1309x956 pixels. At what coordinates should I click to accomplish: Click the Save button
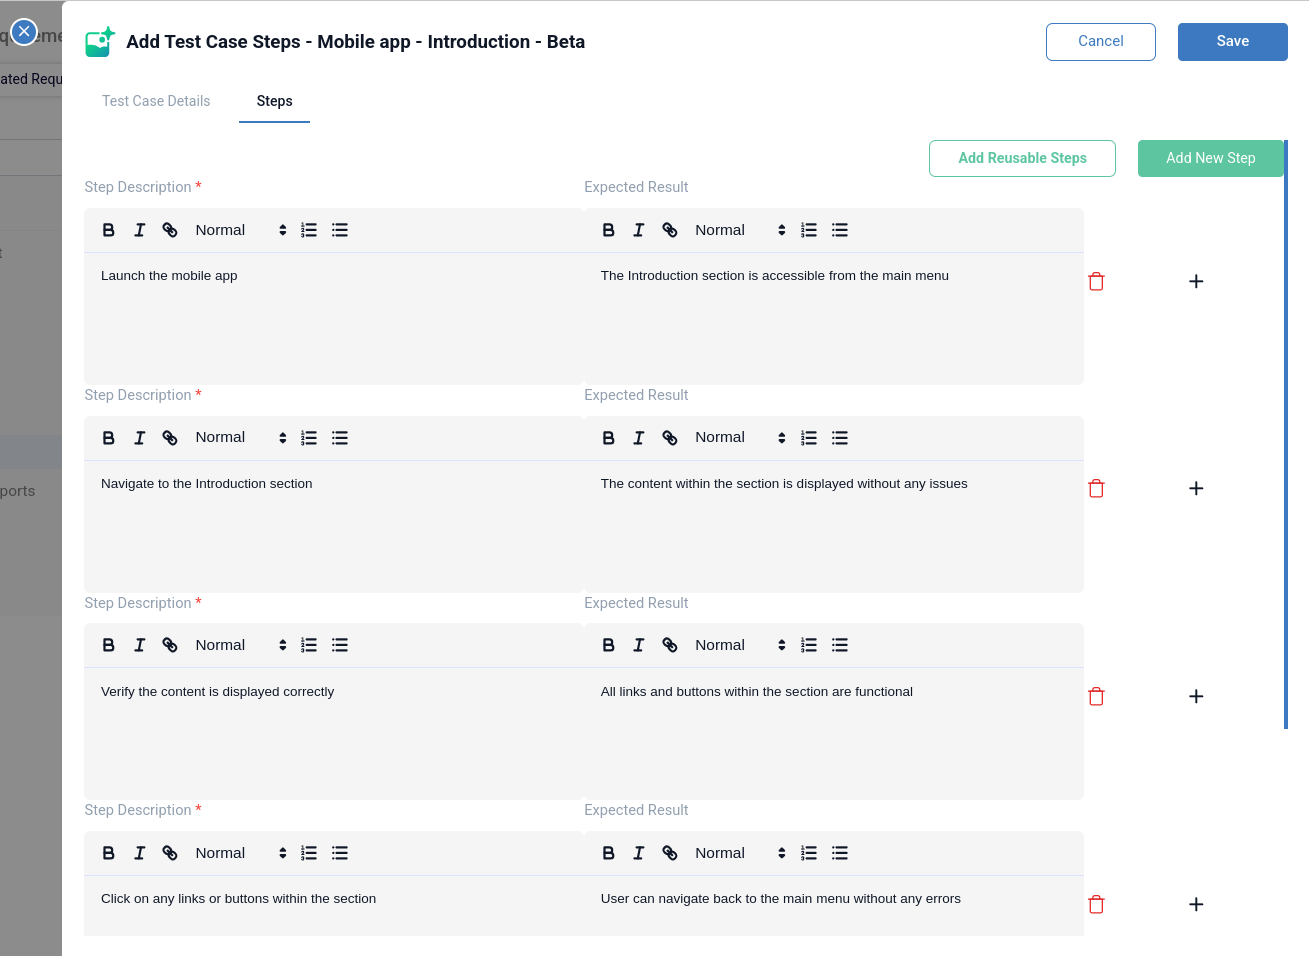[1232, 41]
